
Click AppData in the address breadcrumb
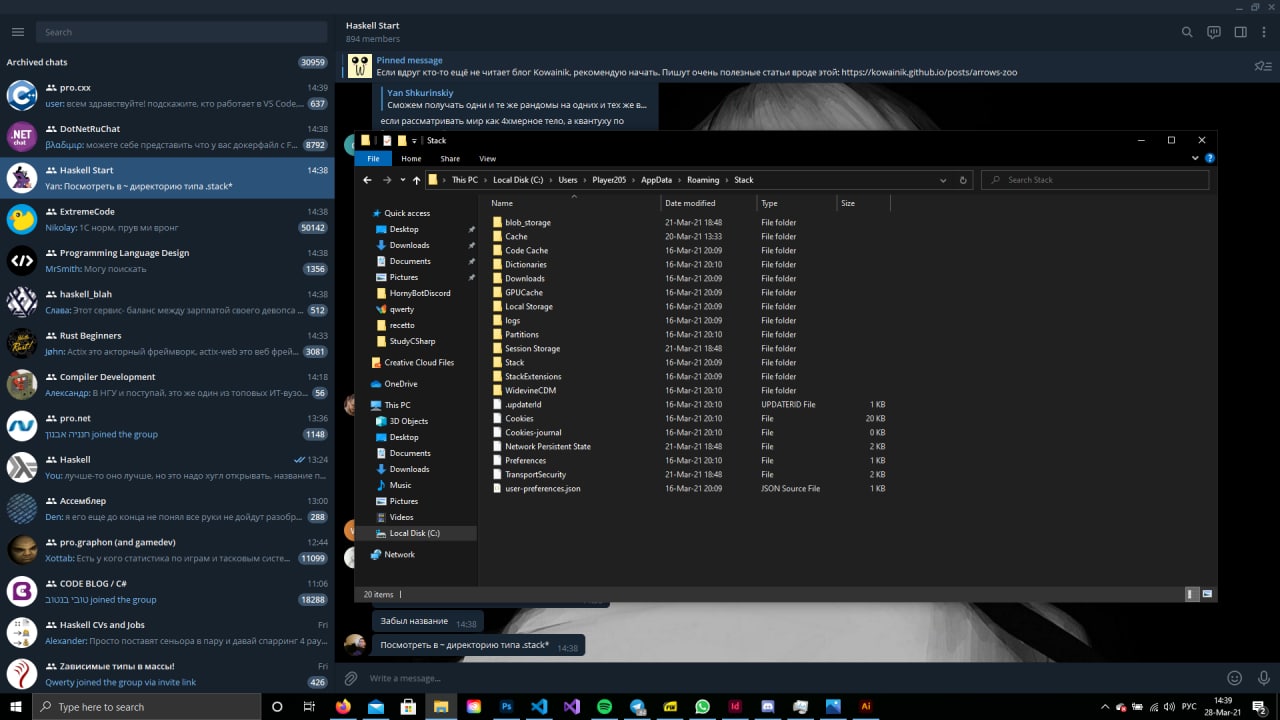pyautogui.click(x=656, y=180)
